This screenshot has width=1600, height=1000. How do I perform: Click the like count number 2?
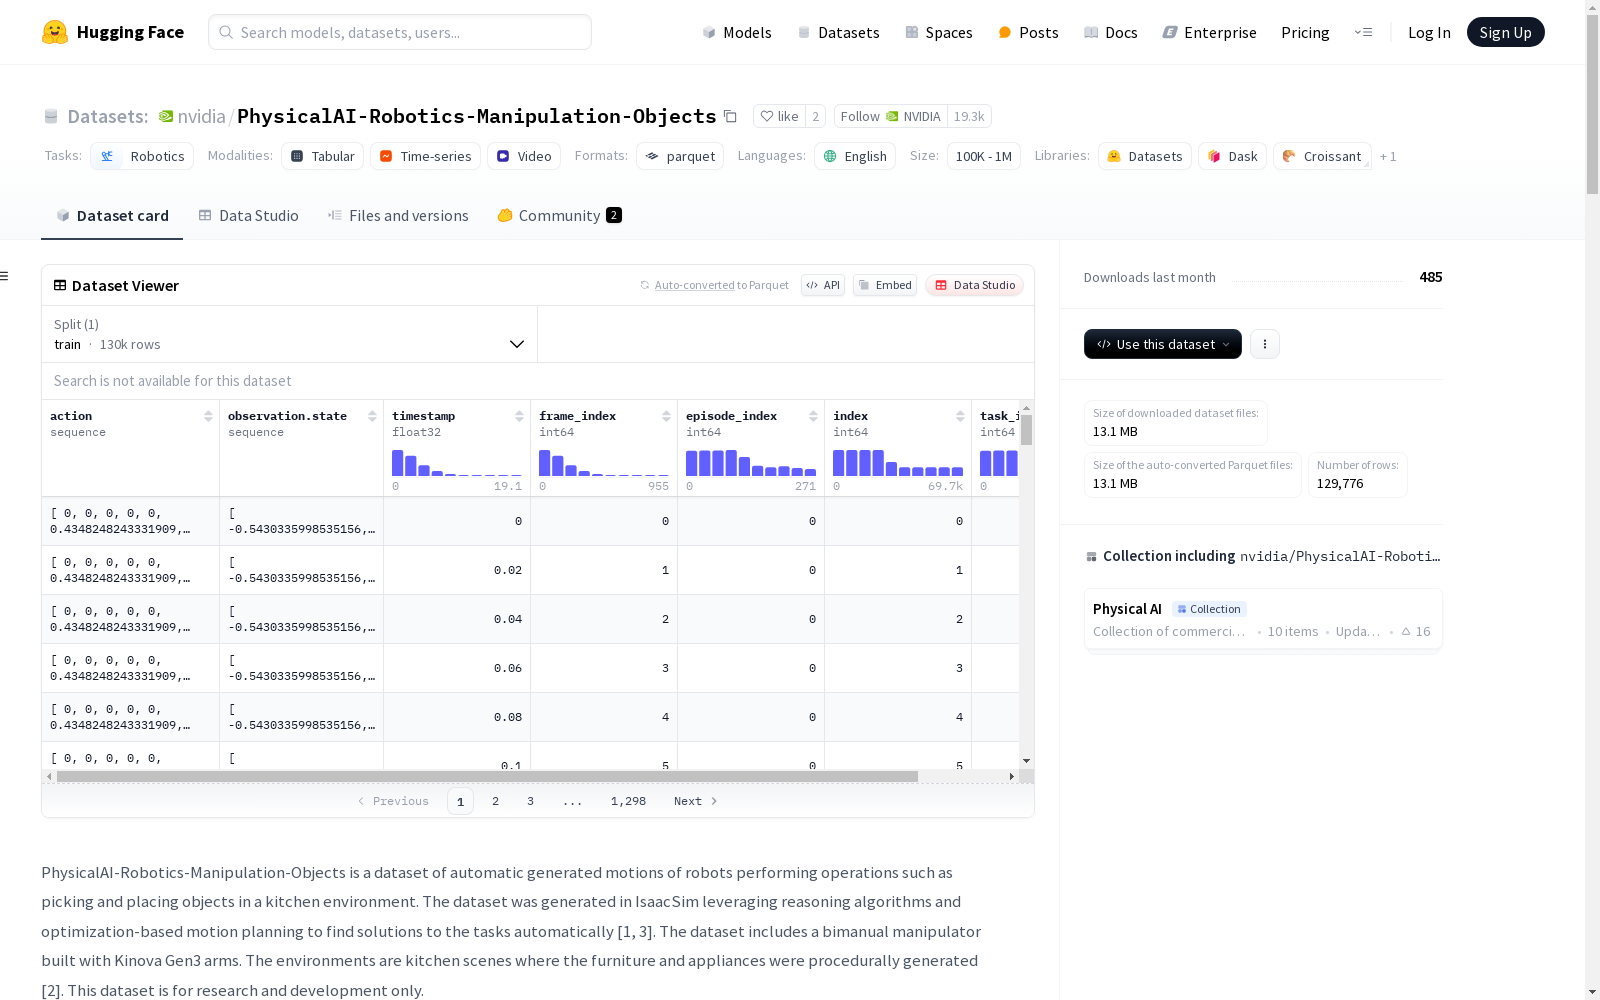[x=815, y=116]
